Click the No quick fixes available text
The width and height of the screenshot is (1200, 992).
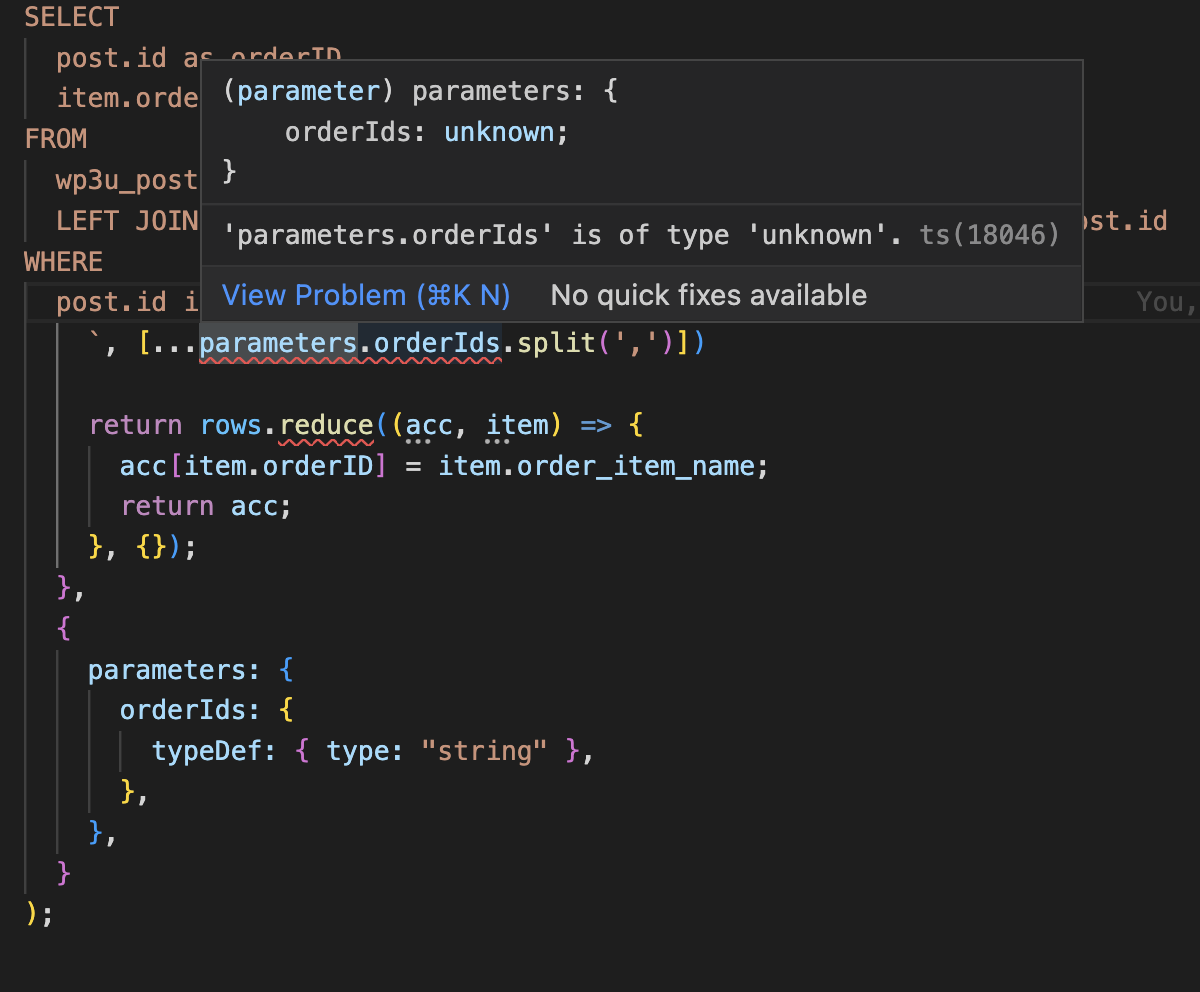708,295
